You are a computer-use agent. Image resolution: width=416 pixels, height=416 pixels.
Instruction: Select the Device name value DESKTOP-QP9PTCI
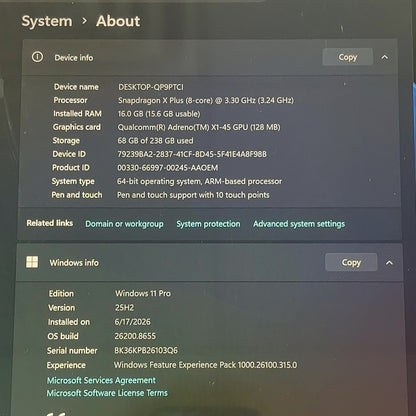pyautogui.click(x=151, y=87)
